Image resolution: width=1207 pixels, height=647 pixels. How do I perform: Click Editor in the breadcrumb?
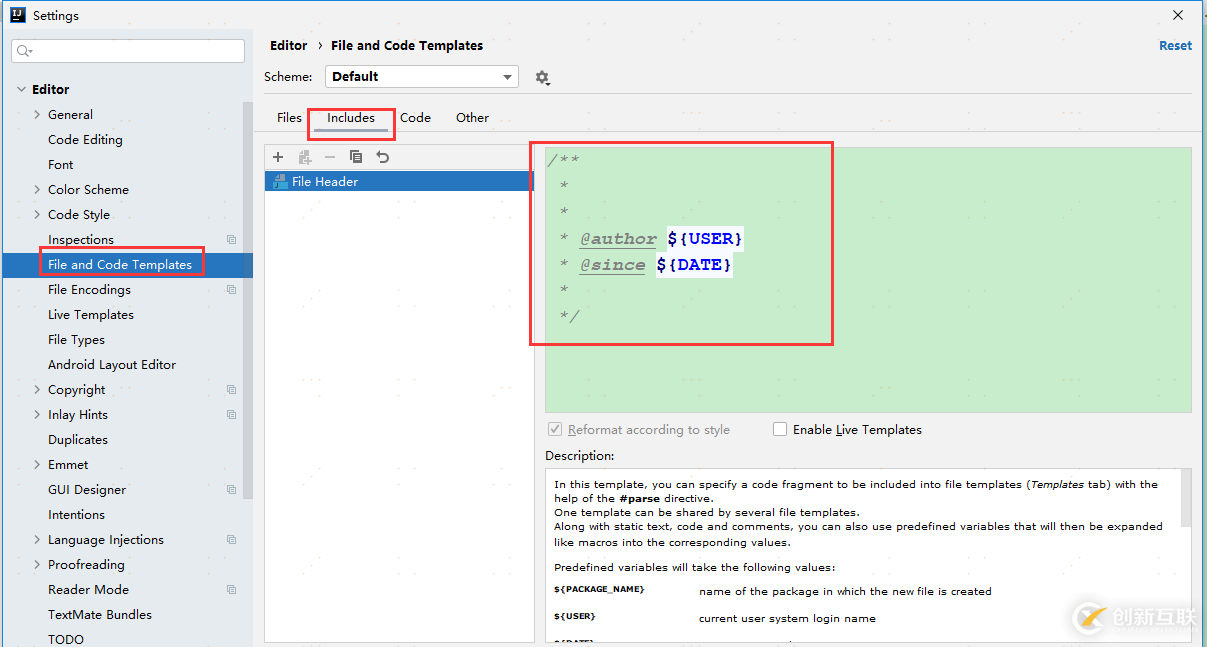[289, 46]
